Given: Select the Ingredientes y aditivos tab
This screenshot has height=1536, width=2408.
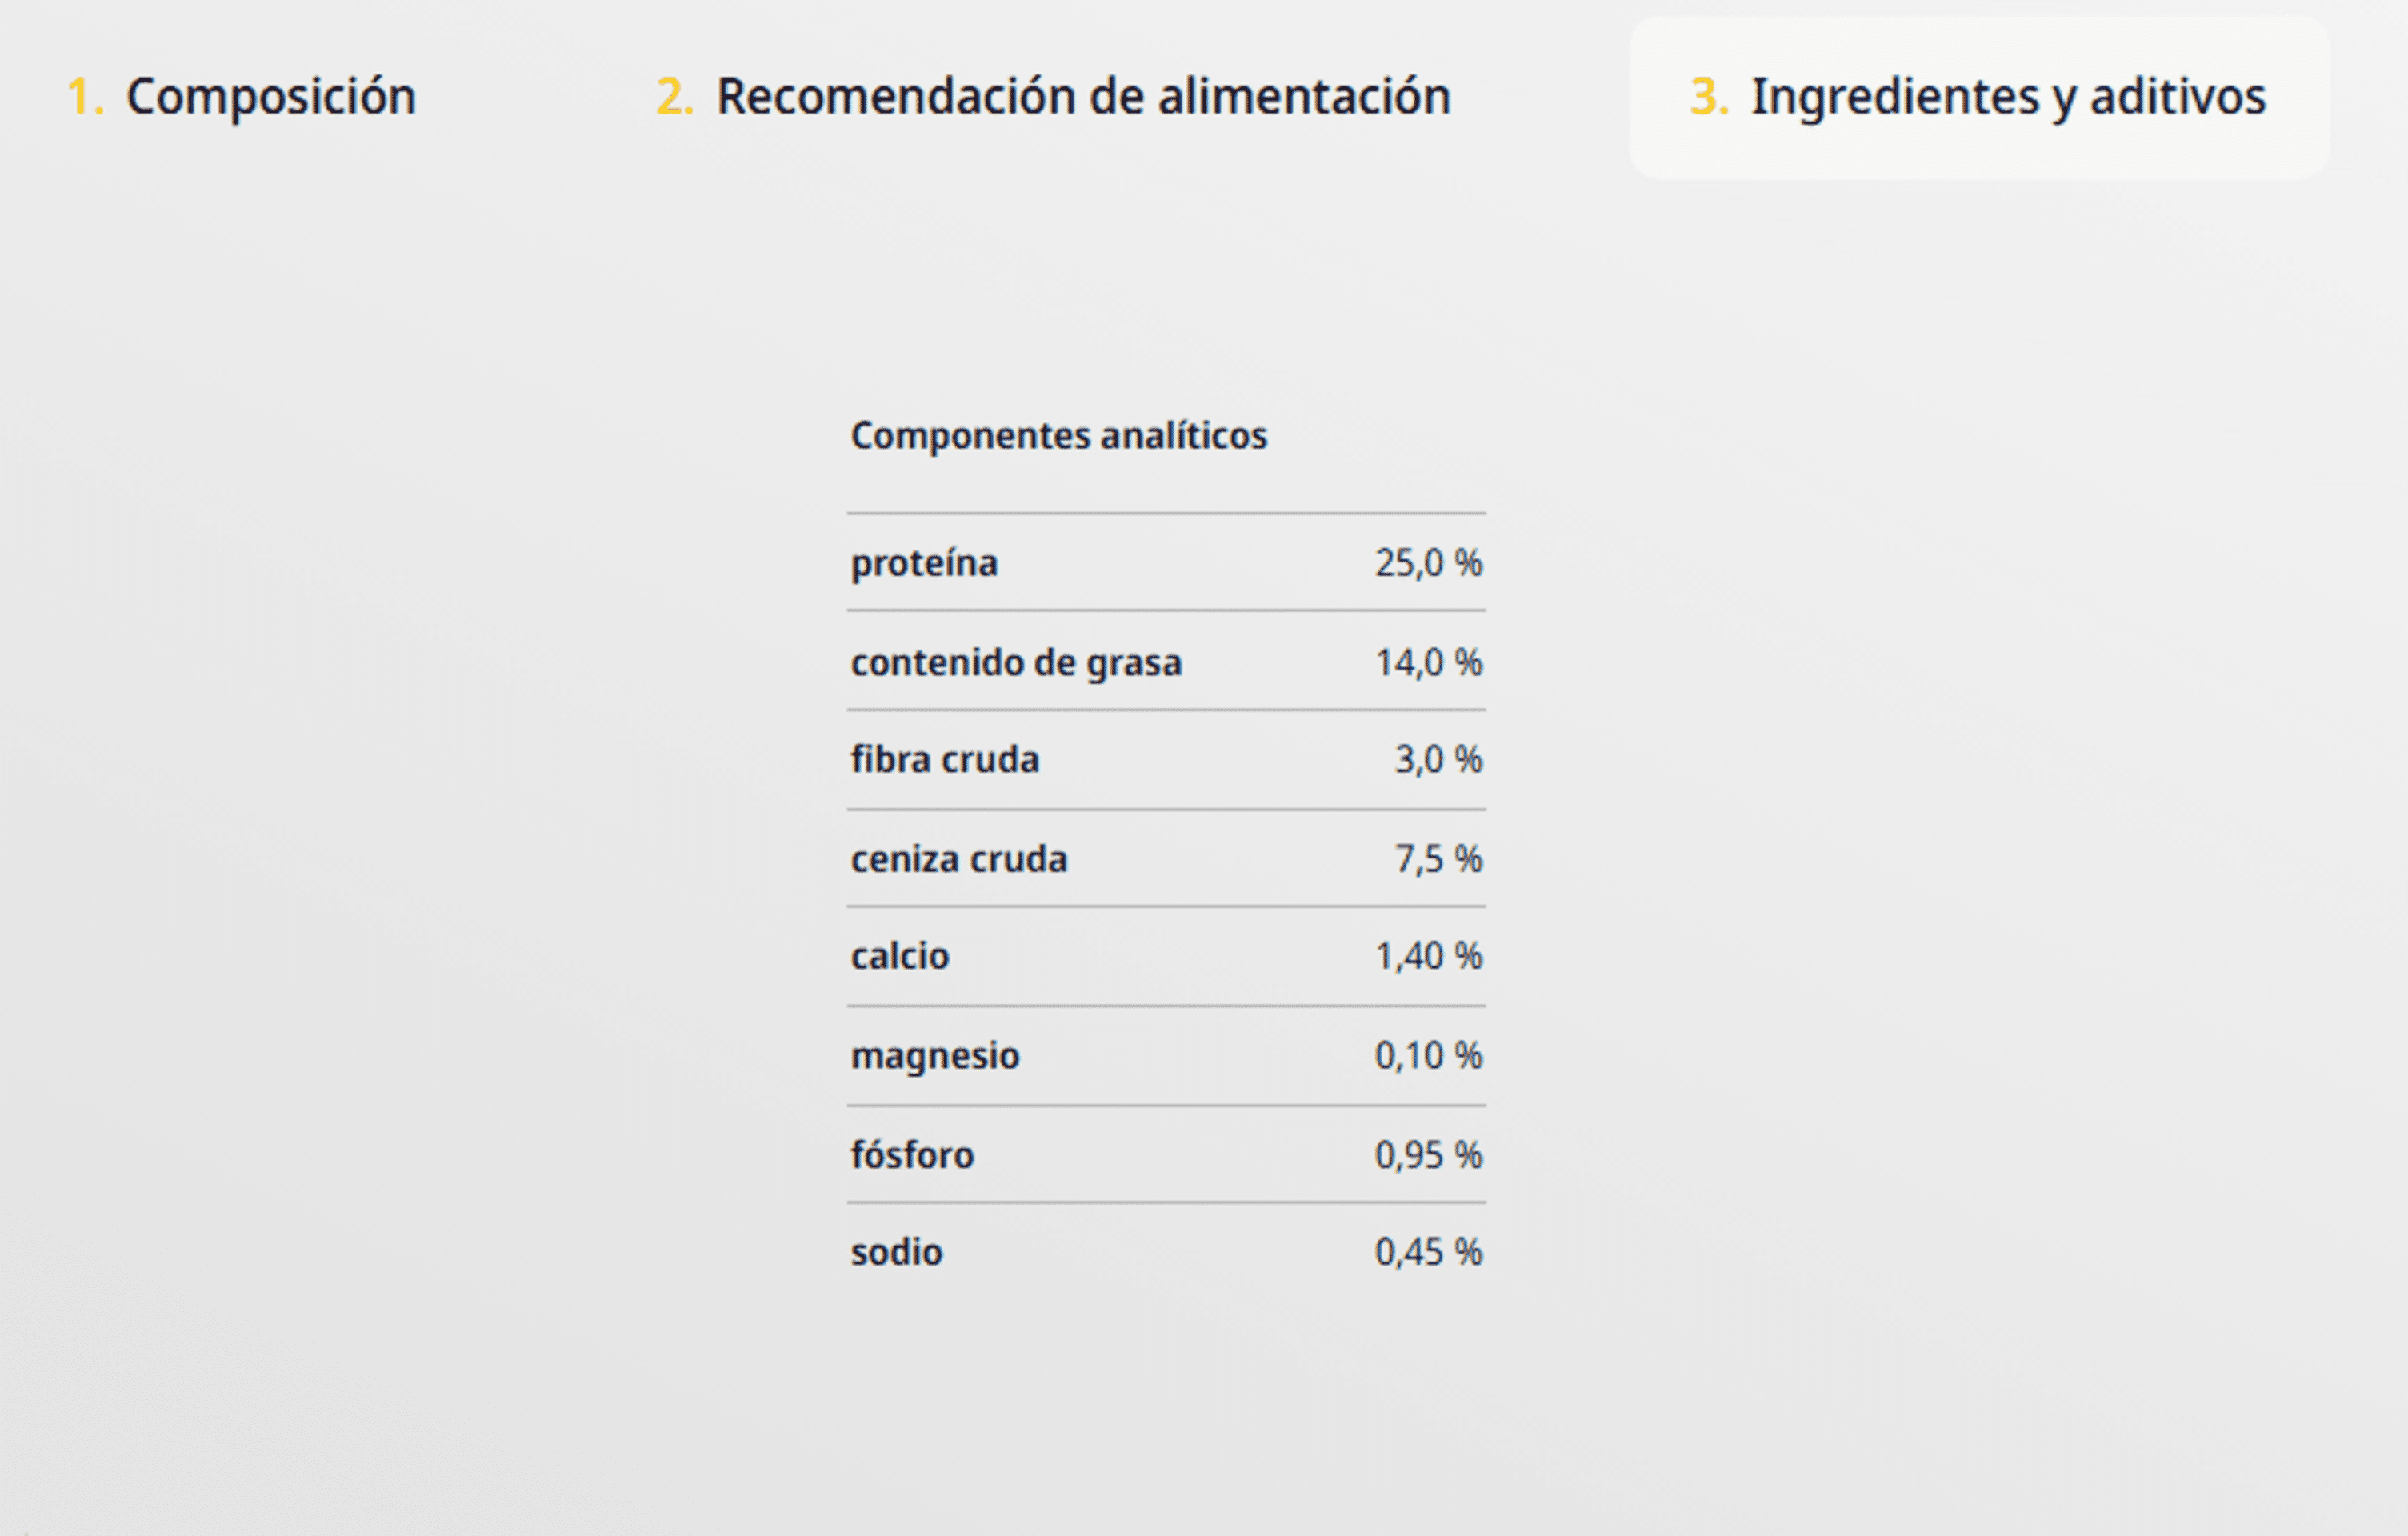Looking at the screenshot, I should click(x=1978, y=97).
